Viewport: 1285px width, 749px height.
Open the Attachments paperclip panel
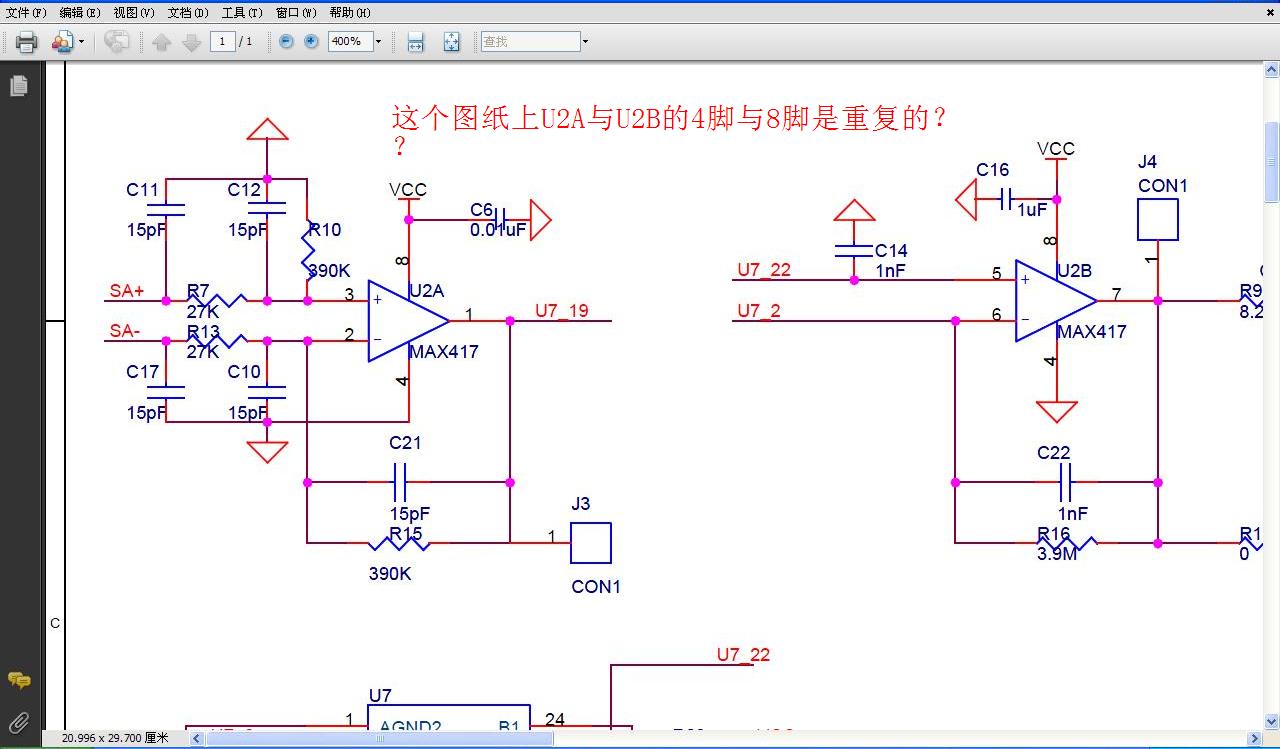[18, 721]
